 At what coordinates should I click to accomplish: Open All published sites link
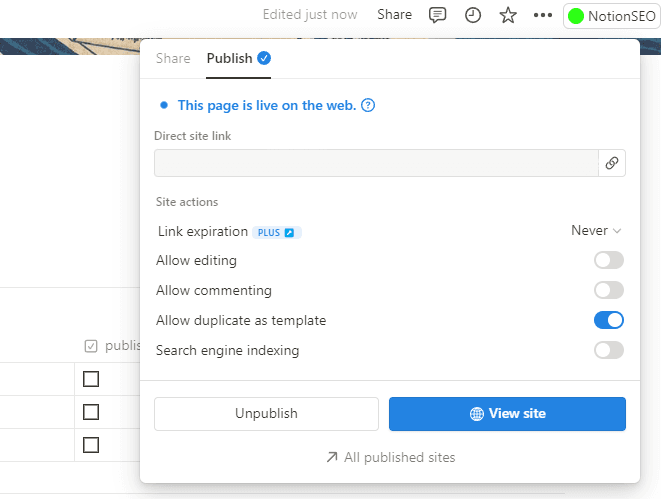390,457
